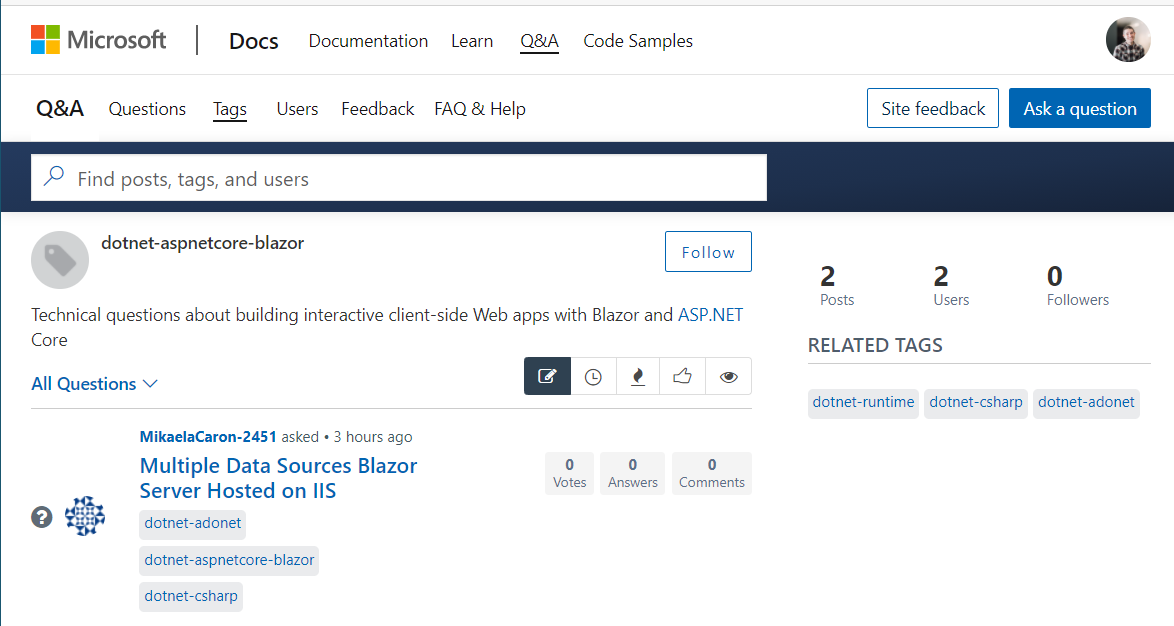Click the '3 hours ago' timestamp
This screenshot has height=626, width=1174.
(x=373, y=437)
